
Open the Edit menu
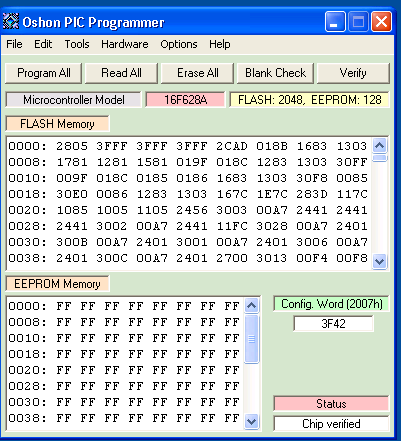(43, 44)
